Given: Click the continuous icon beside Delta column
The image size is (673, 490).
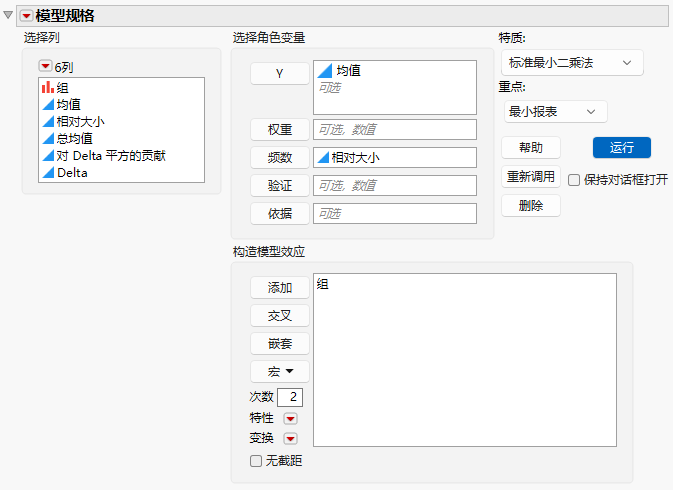Looking at the screenshot, I should (x=48, y=172).
